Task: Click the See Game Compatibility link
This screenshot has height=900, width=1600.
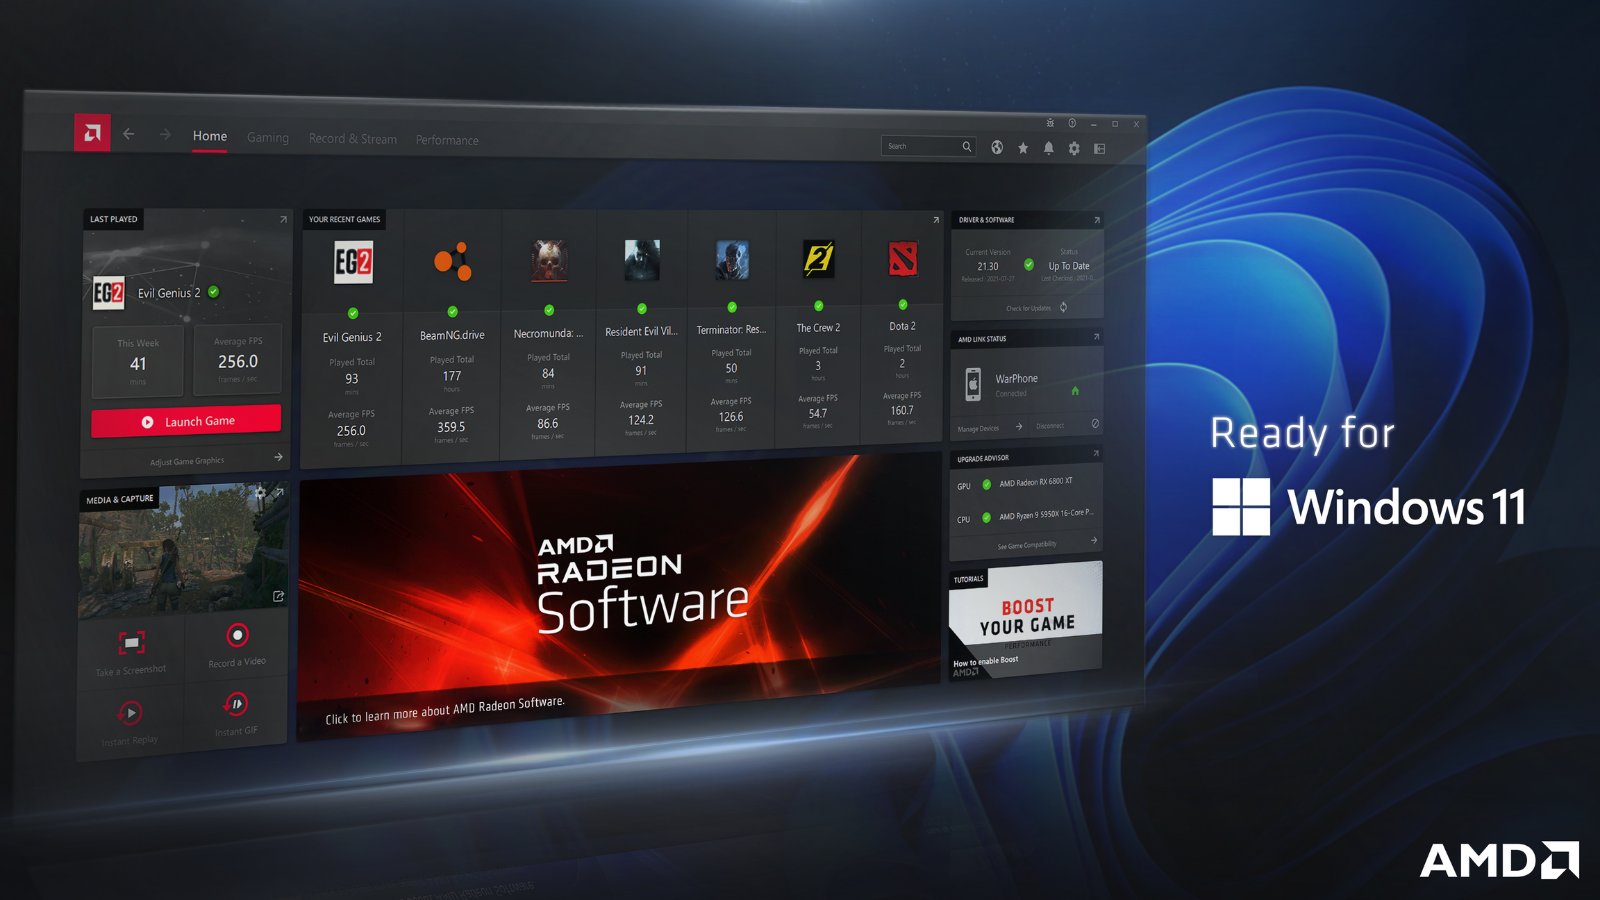Action: pos(1027,545)
